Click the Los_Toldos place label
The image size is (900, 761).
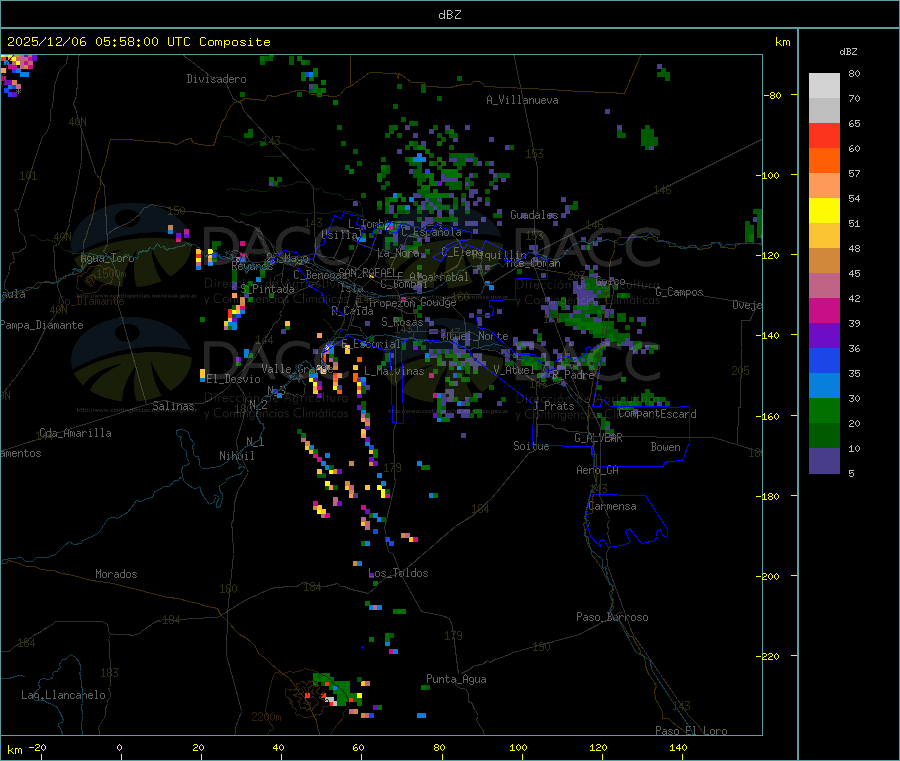pyautogui.click(x=398, y=573)
